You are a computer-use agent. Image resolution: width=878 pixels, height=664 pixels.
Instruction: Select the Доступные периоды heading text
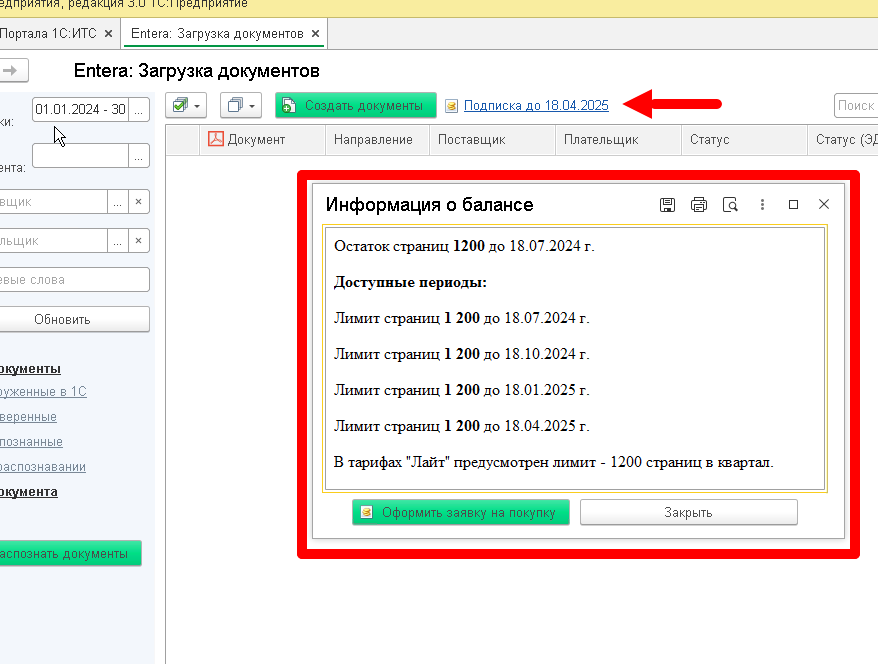coord(410,282)
